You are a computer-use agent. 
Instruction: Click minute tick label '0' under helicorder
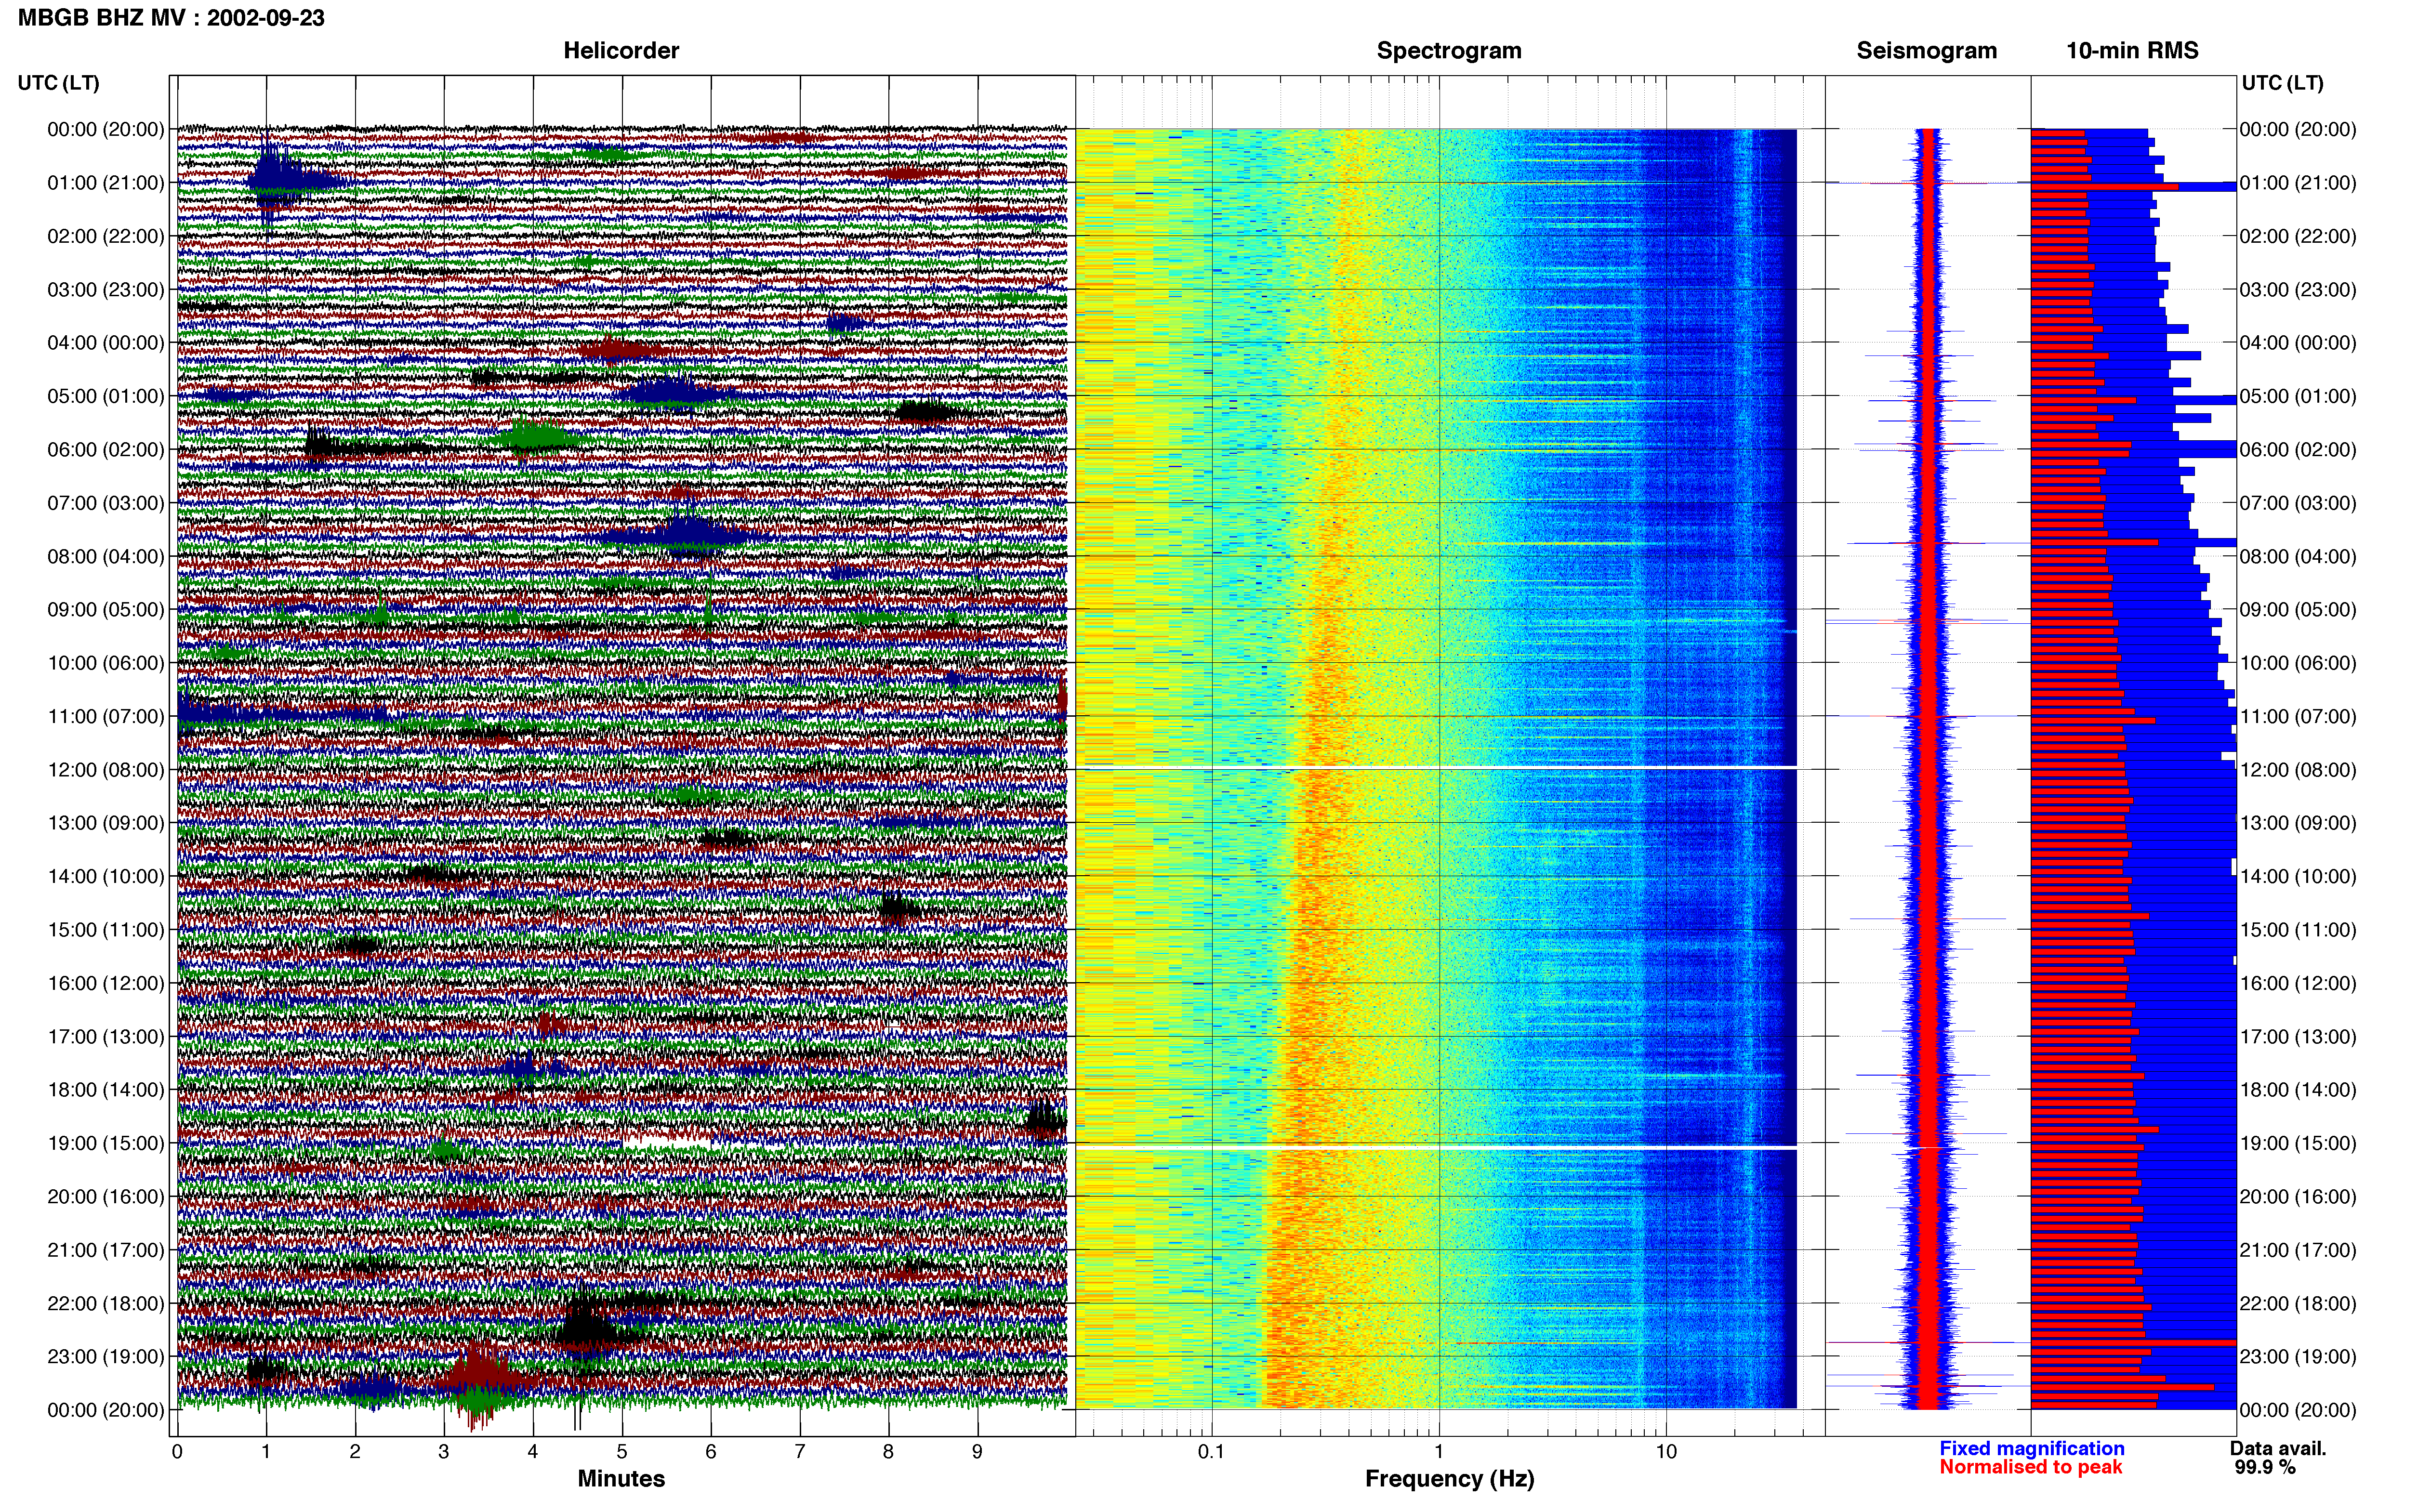click(x=177, y=1452)
